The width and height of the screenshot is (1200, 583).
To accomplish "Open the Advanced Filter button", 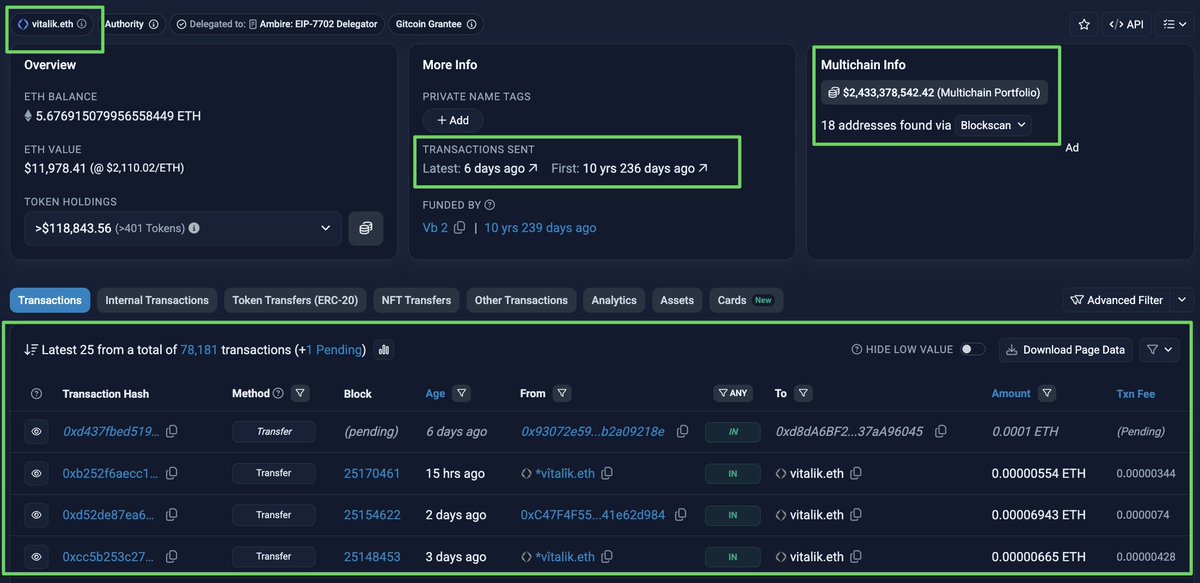I will pos(1116,300).
